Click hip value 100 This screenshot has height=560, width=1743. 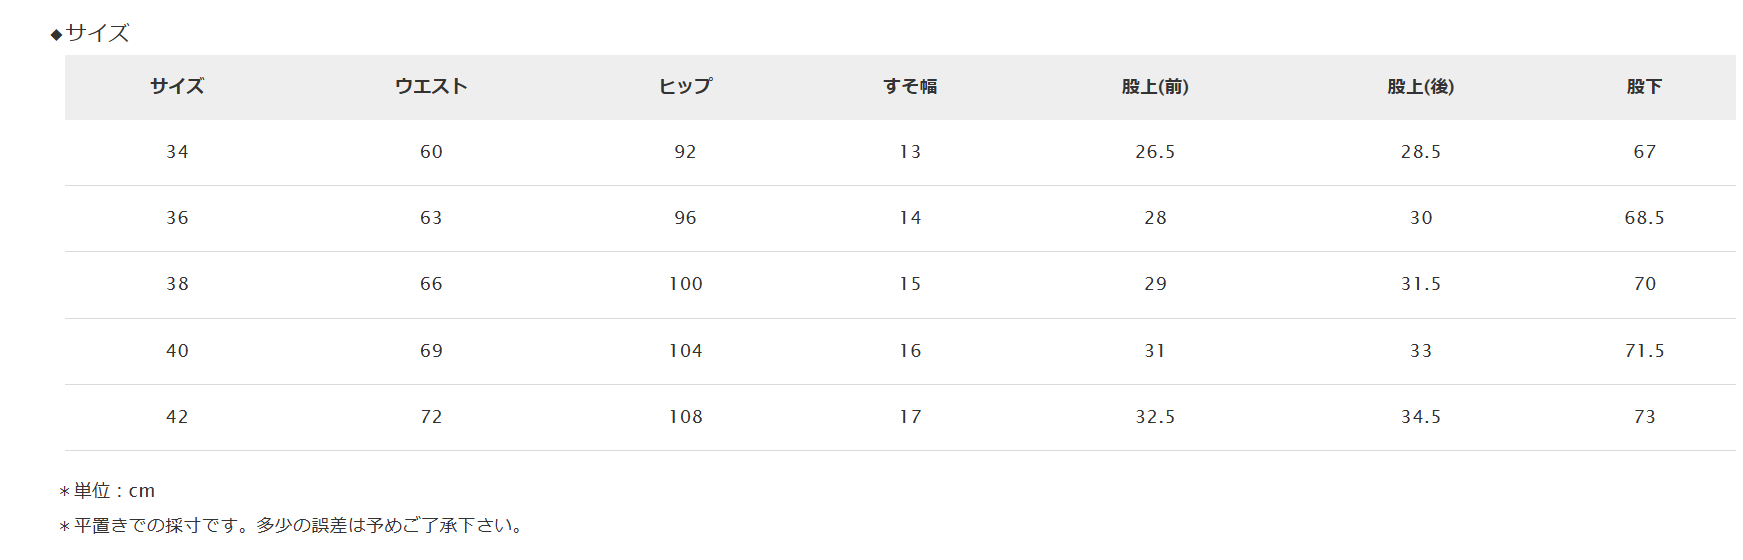[x=686, y=284]
